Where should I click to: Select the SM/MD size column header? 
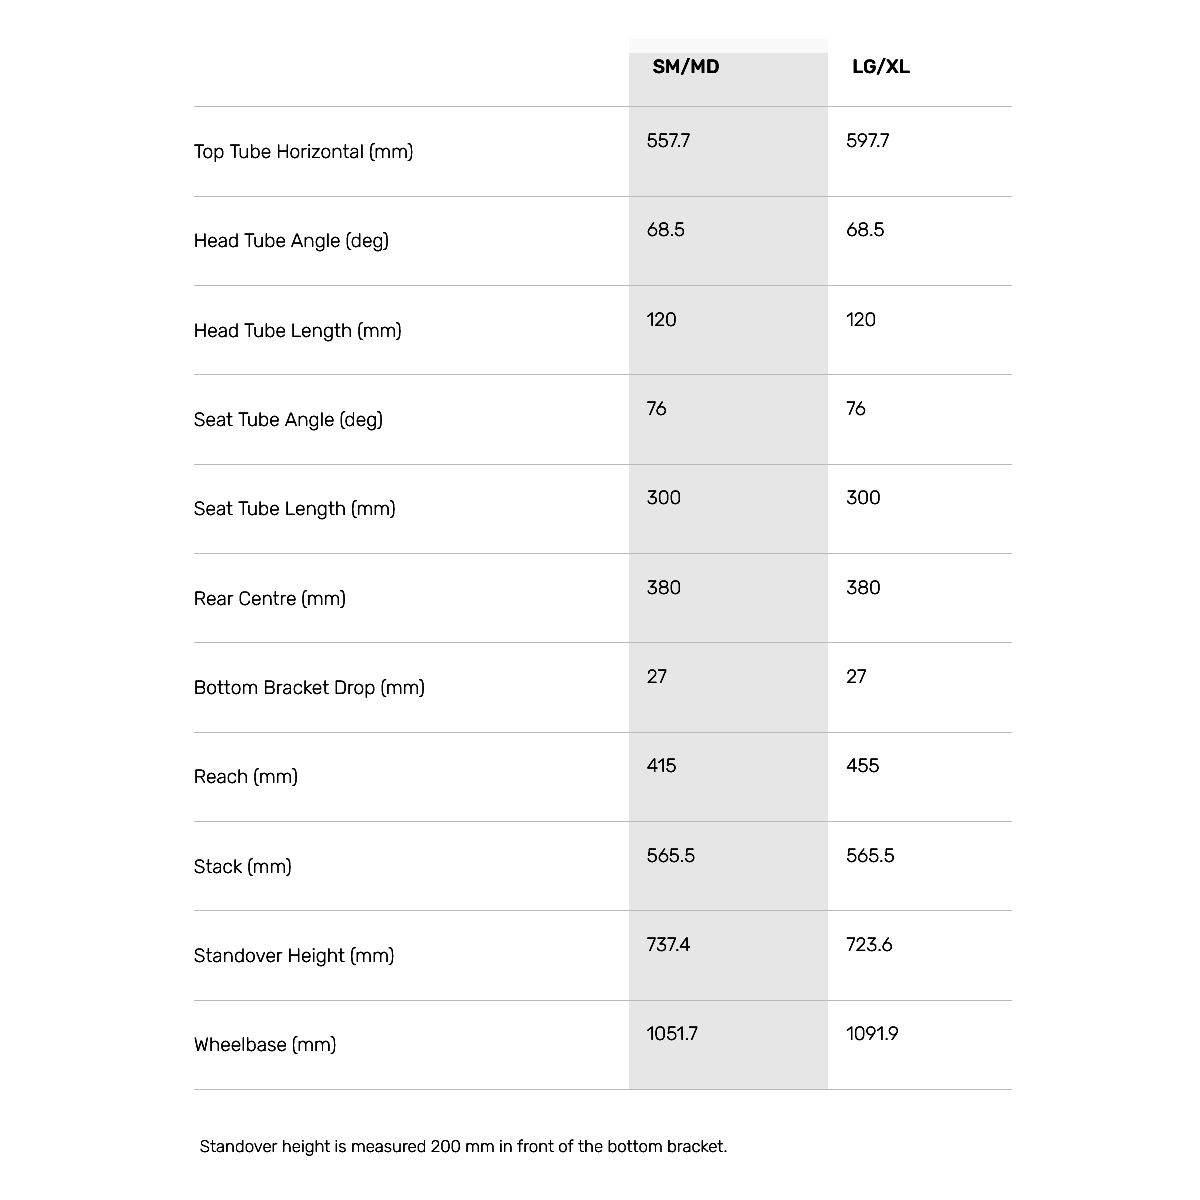(686, 67)
